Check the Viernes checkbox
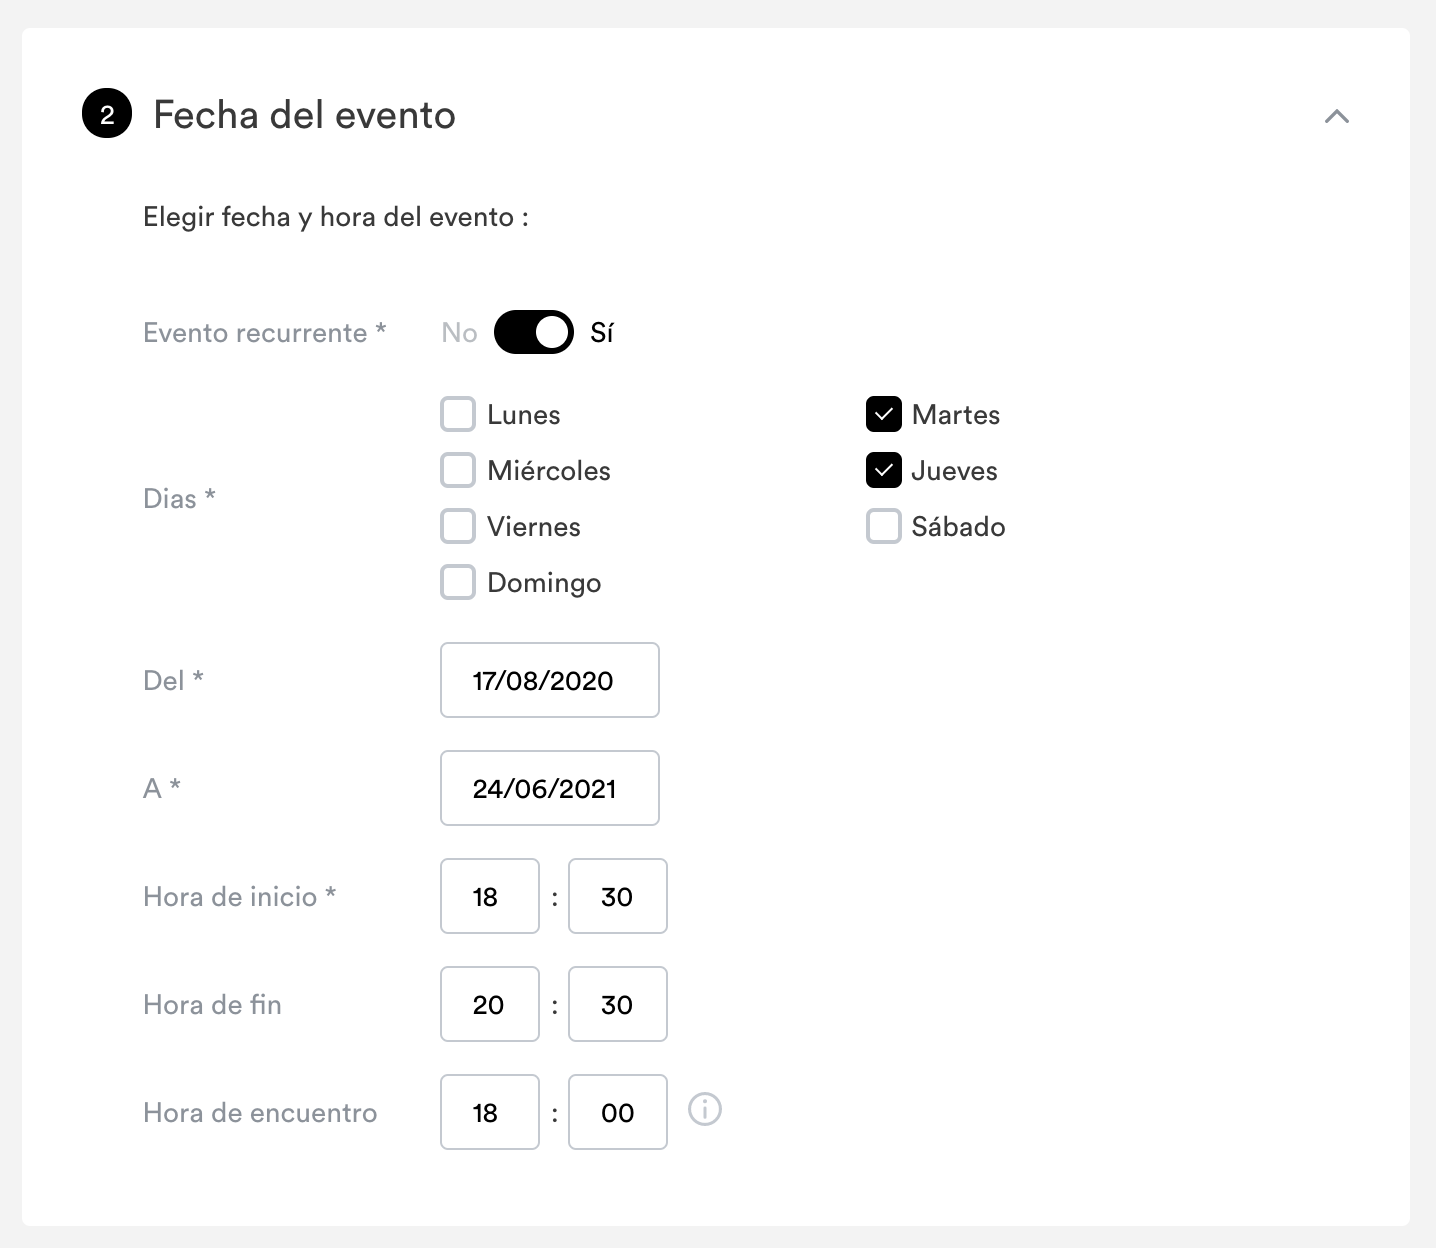This screenshot has width=1436, height=1248. (x=458, y=526)
